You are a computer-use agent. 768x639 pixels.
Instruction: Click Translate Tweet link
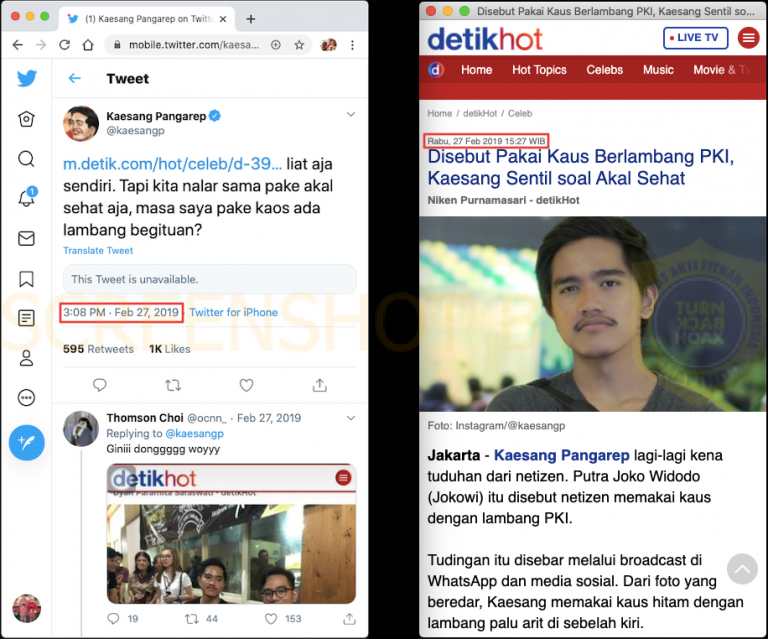click(98, 251)
